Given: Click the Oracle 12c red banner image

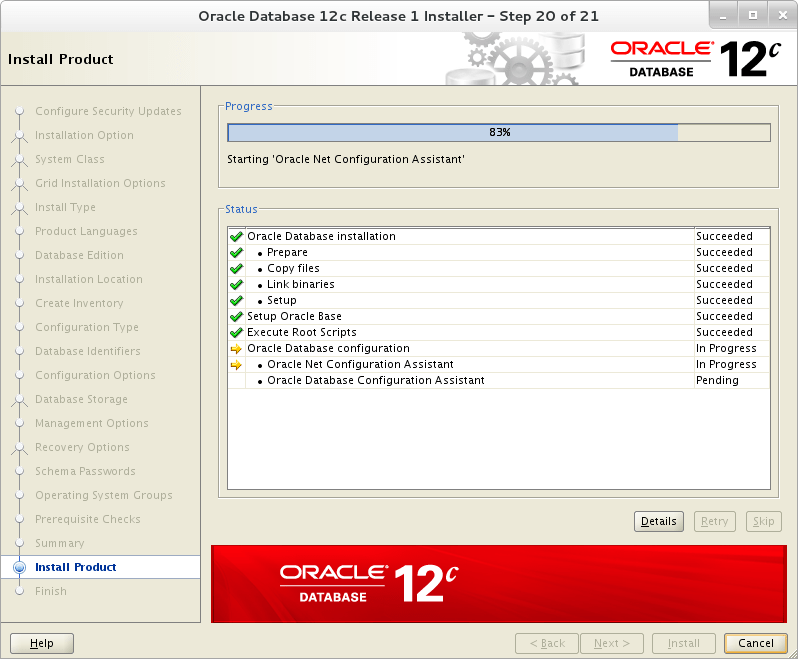Looking at the screenshot, I should pyautogui.click(x=499, y=584).
